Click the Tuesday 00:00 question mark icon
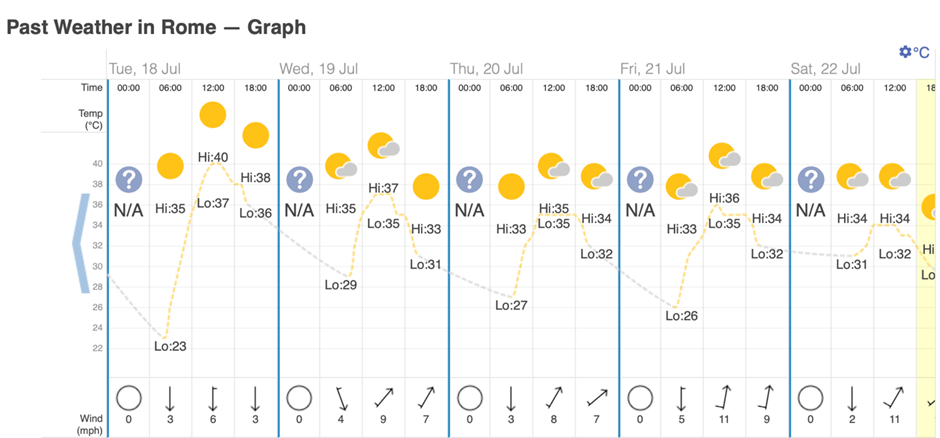The height and width of the screenshot is (438, 940). [128, 180]
